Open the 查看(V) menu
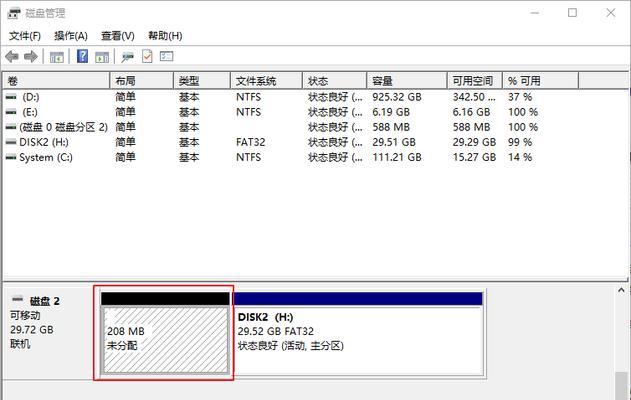The height and width of the screenshot is (400, 631). (118, 36)
